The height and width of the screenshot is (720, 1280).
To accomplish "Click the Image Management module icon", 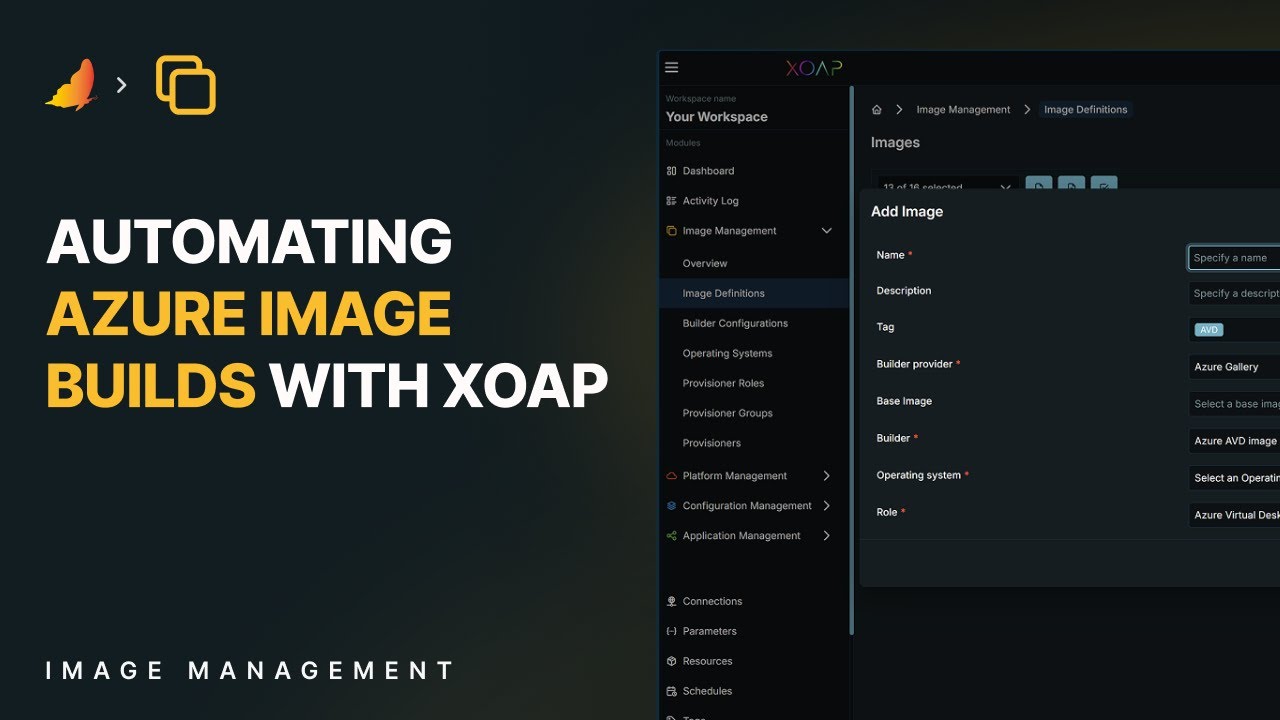I will point(671,231).
